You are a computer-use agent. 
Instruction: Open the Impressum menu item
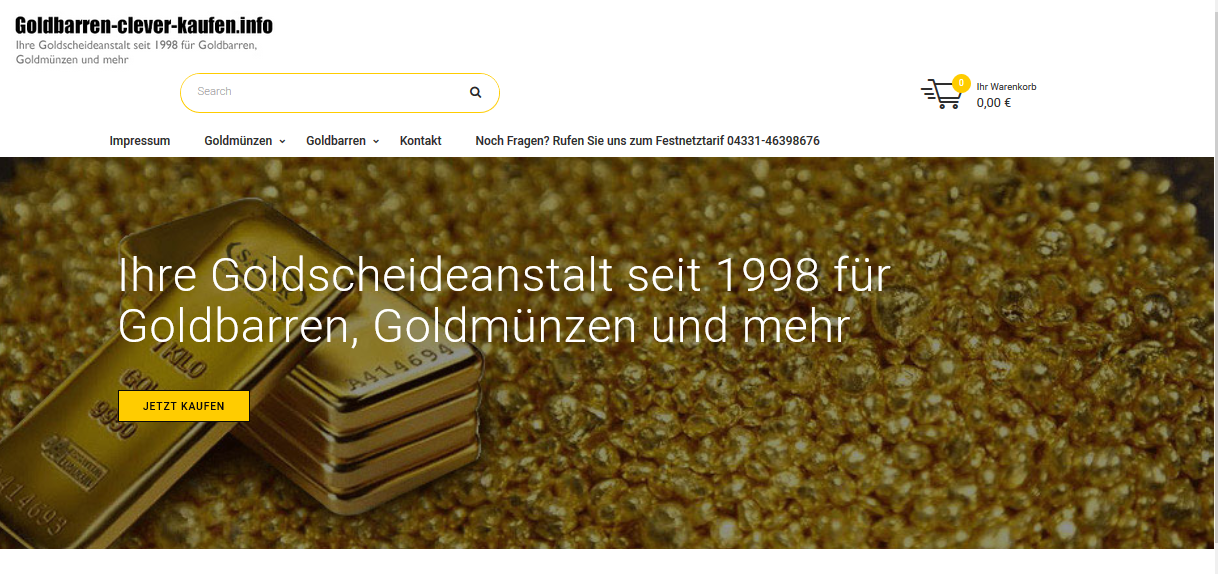[x=140, y=141]
